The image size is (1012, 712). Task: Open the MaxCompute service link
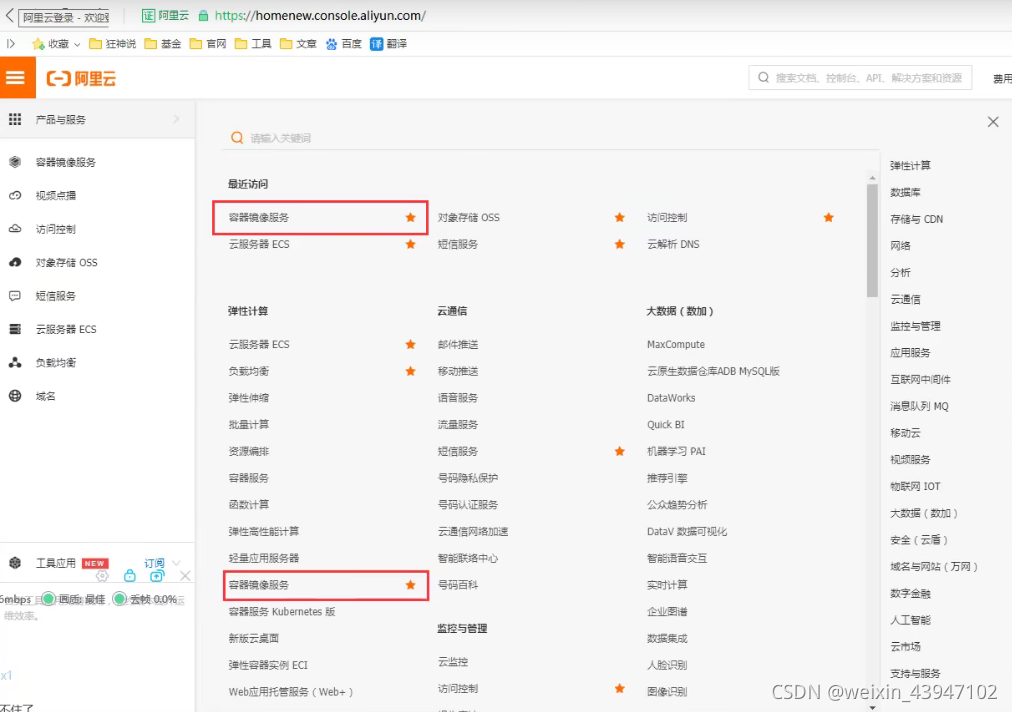pos(676,345)
